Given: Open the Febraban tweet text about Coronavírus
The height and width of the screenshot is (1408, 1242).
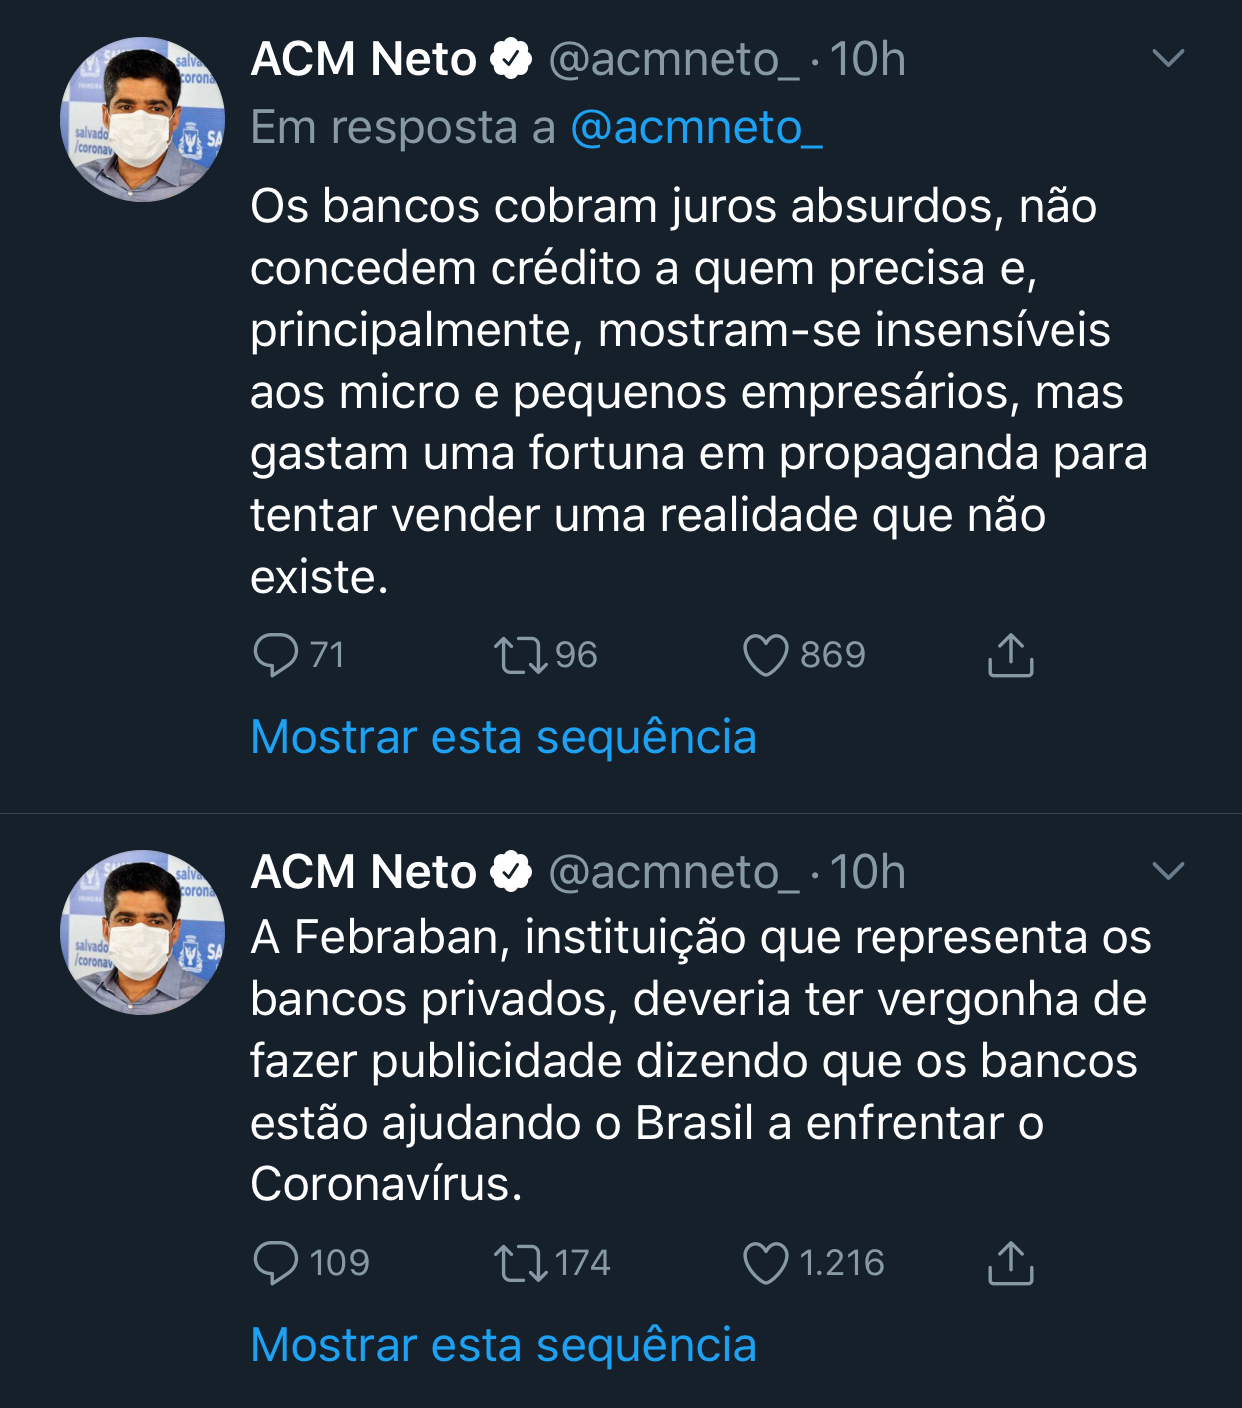Looking at the screenshot, I should 700,1060.
